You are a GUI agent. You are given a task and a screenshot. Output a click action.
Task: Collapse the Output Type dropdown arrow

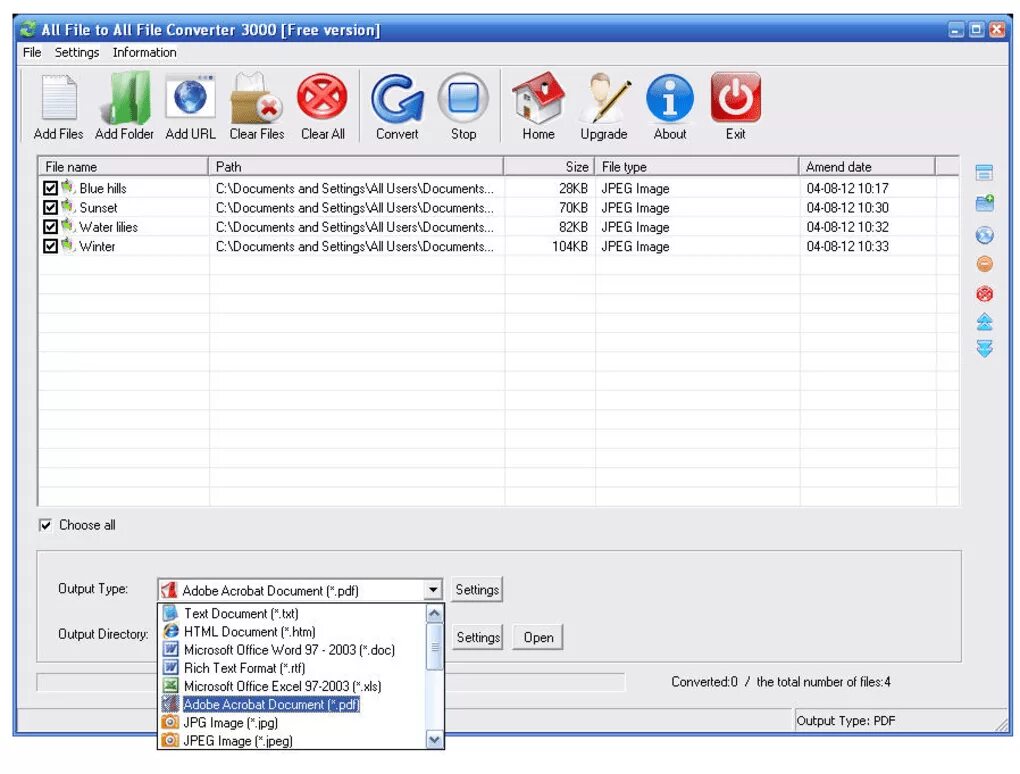coord(433,590)
